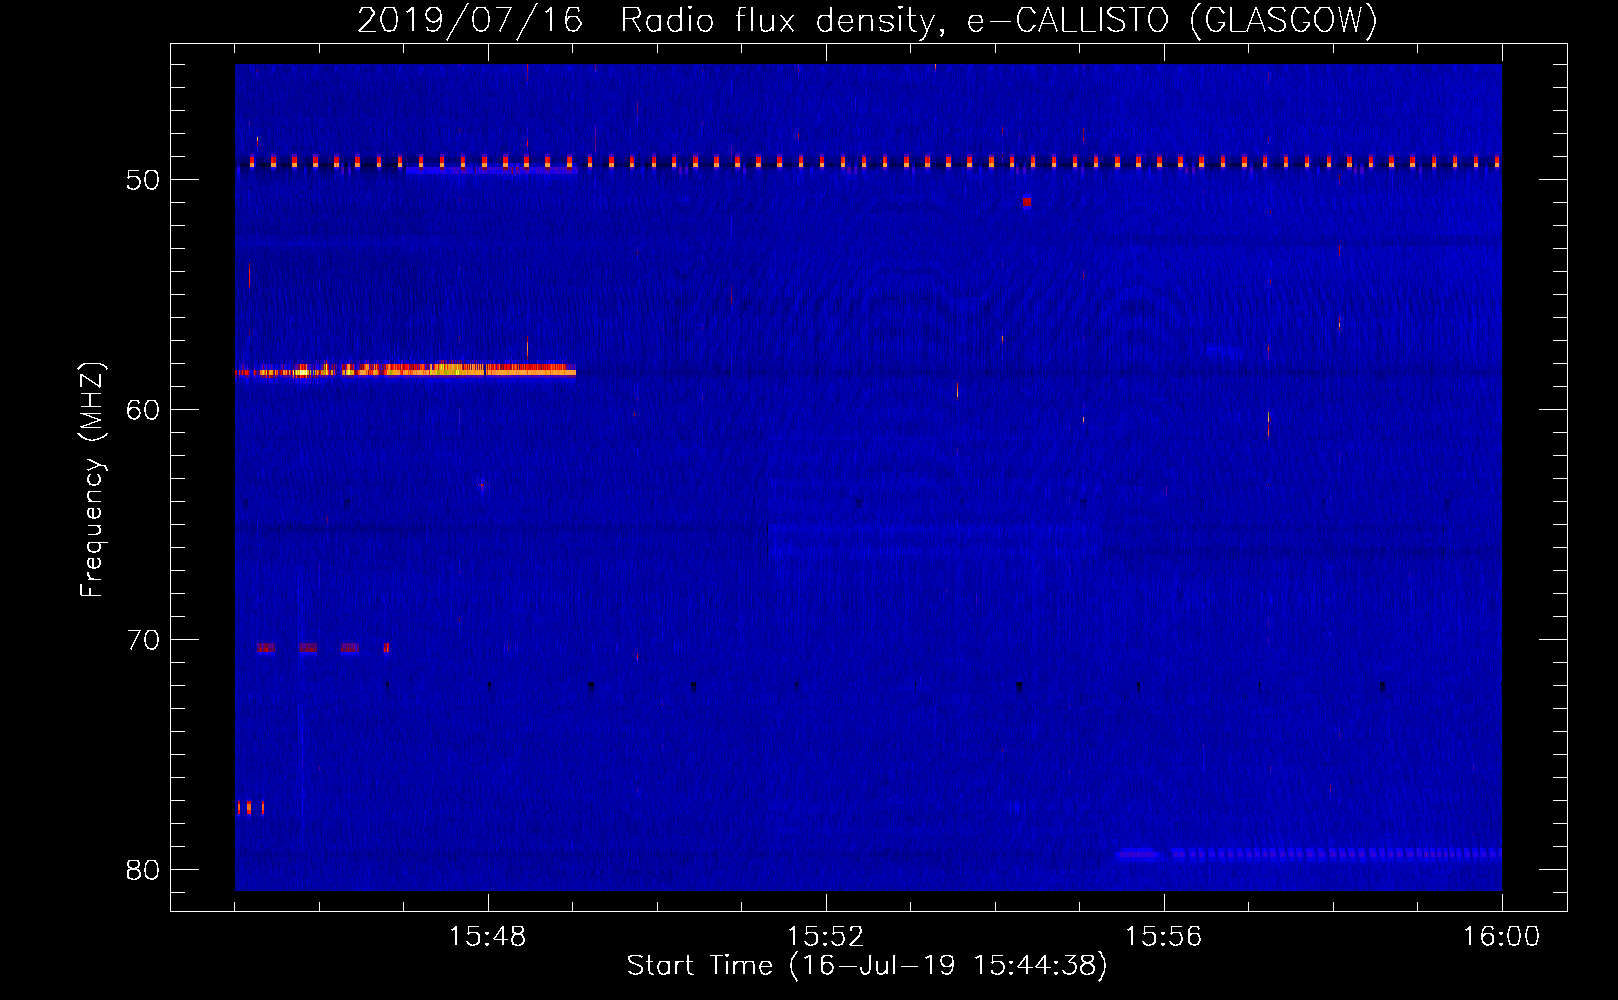Click the date 2019/07/16 in the title
1618x1000 pixels.
point(470,20)
